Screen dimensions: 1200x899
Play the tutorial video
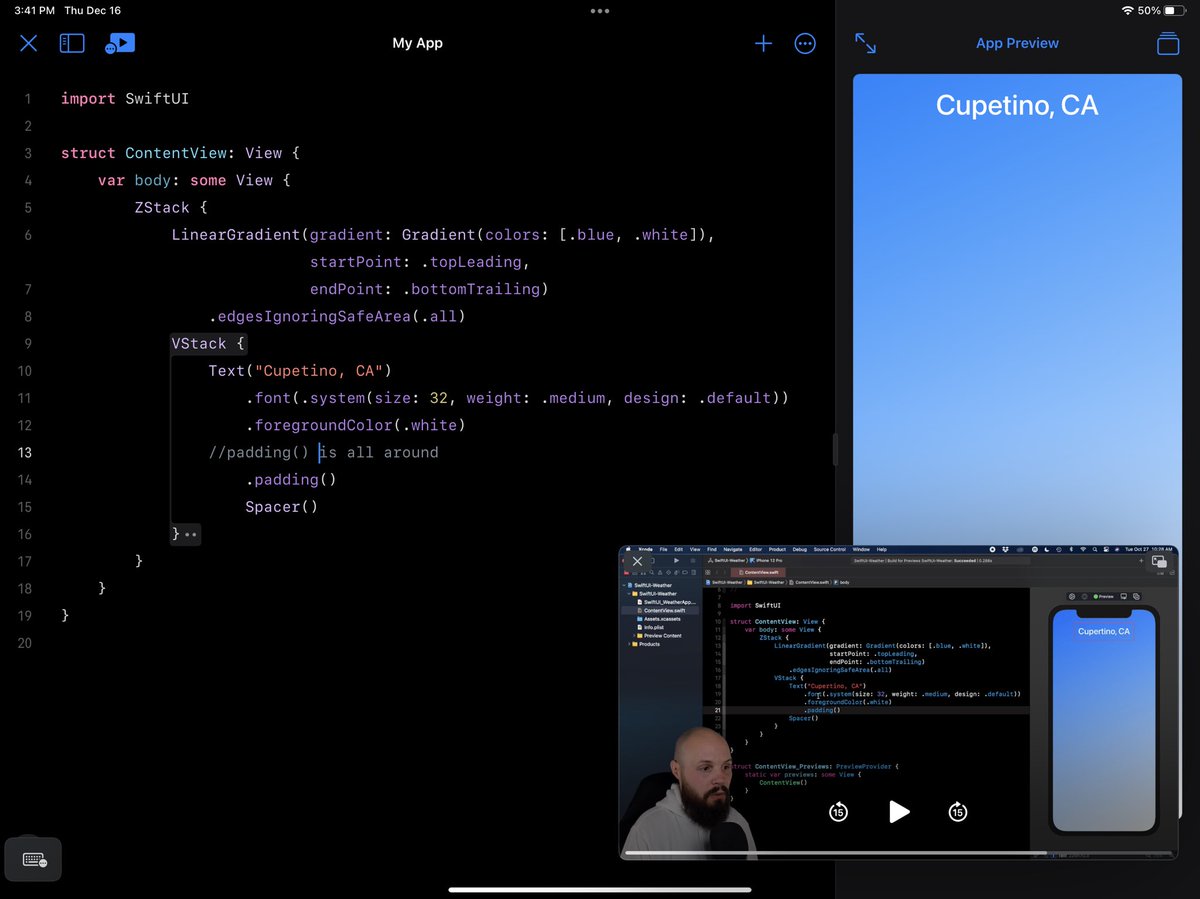pyautogui.click(x=898, y=812)
